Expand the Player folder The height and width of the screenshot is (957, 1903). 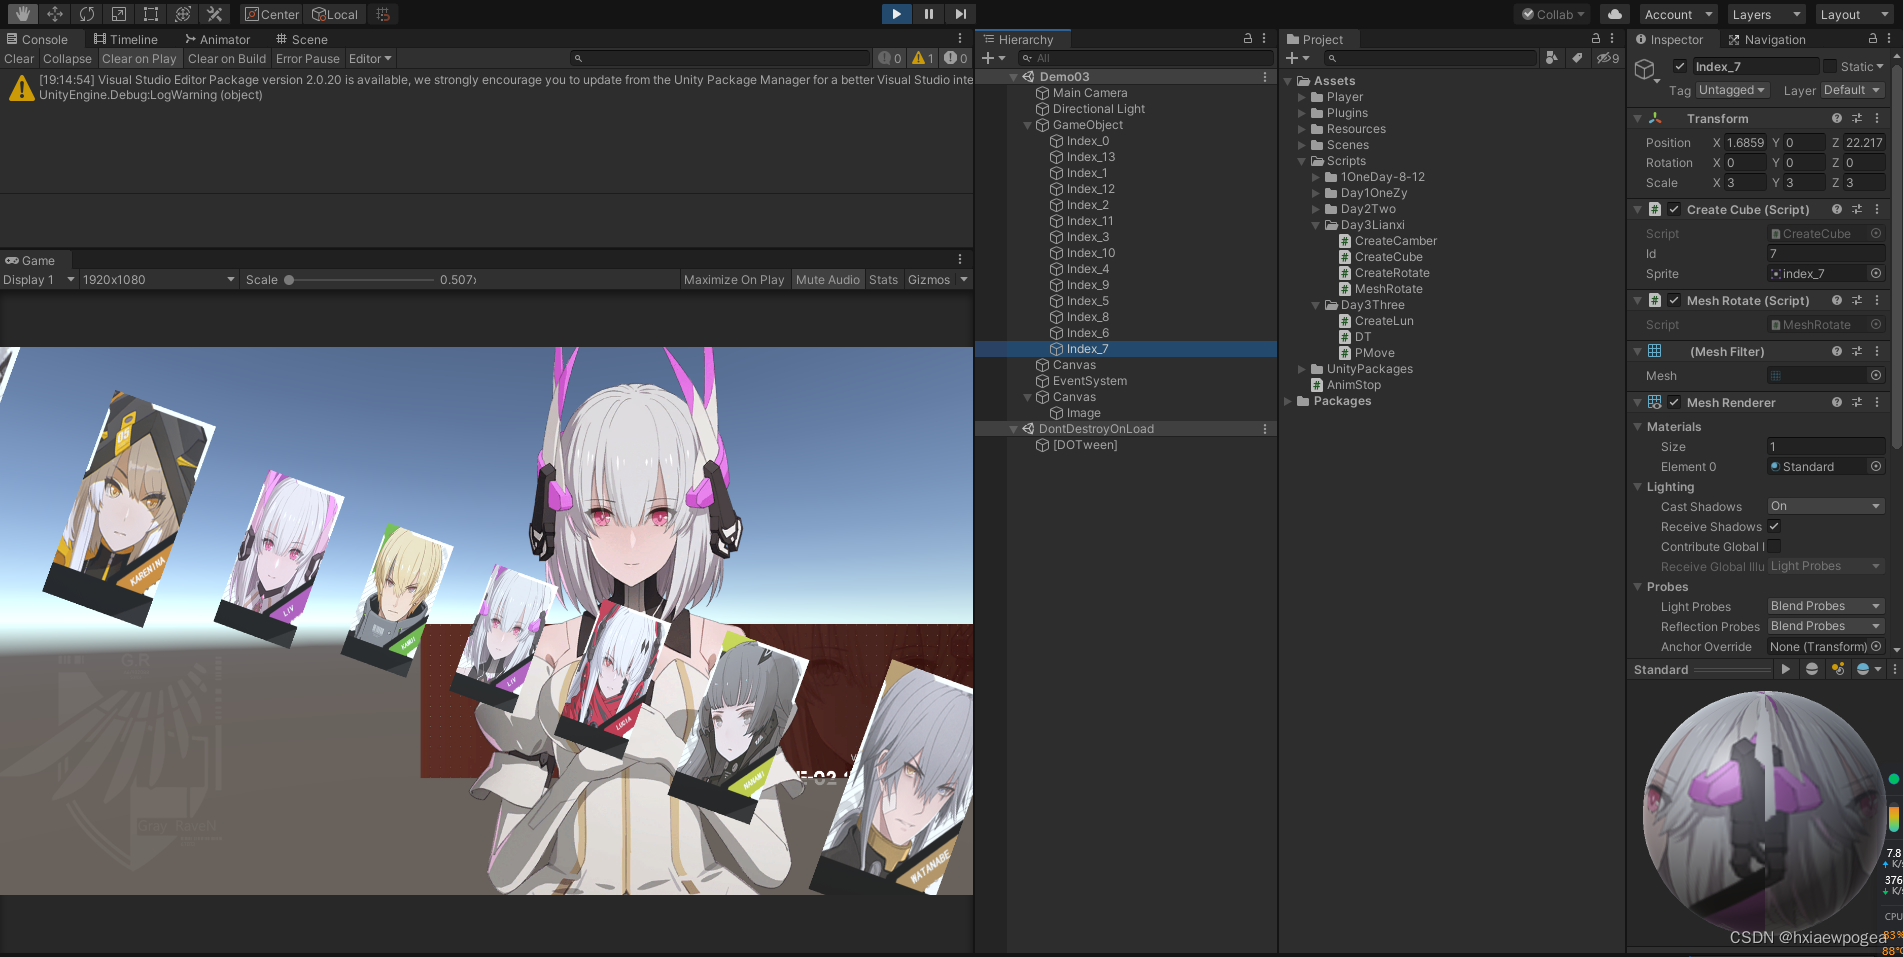pyautogui.click(x=1302, y=97)
